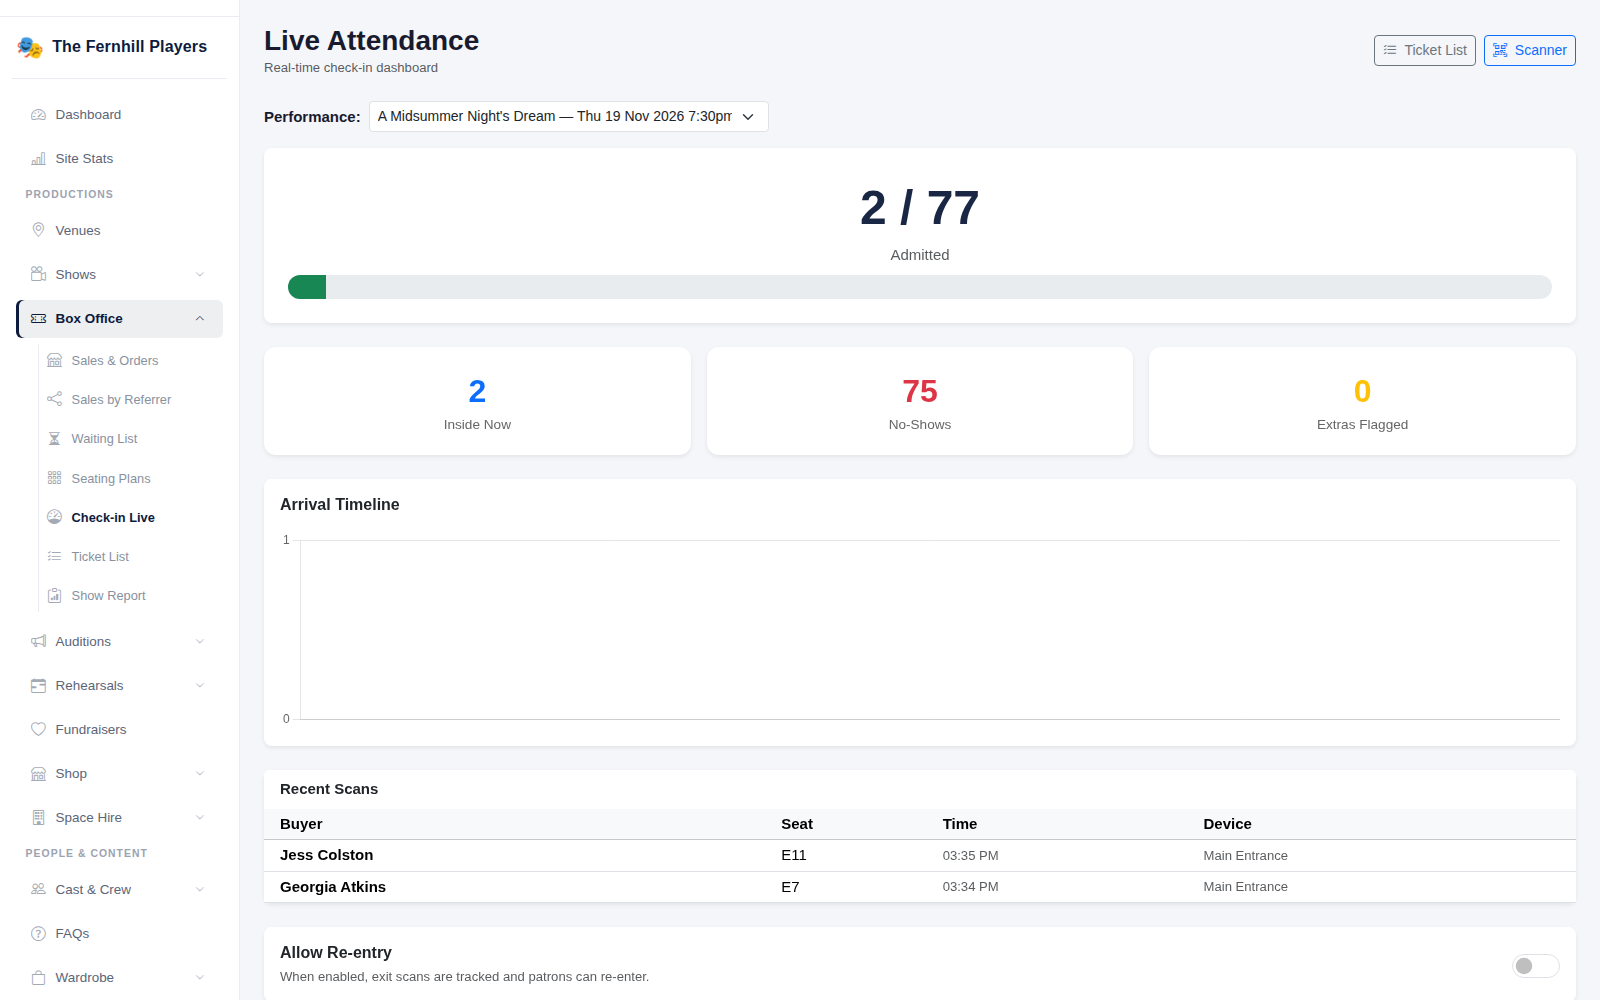The width and height of the screenshot is (1600, 1000).
Task: Open the Show Report link
Action: pos(108,596)
